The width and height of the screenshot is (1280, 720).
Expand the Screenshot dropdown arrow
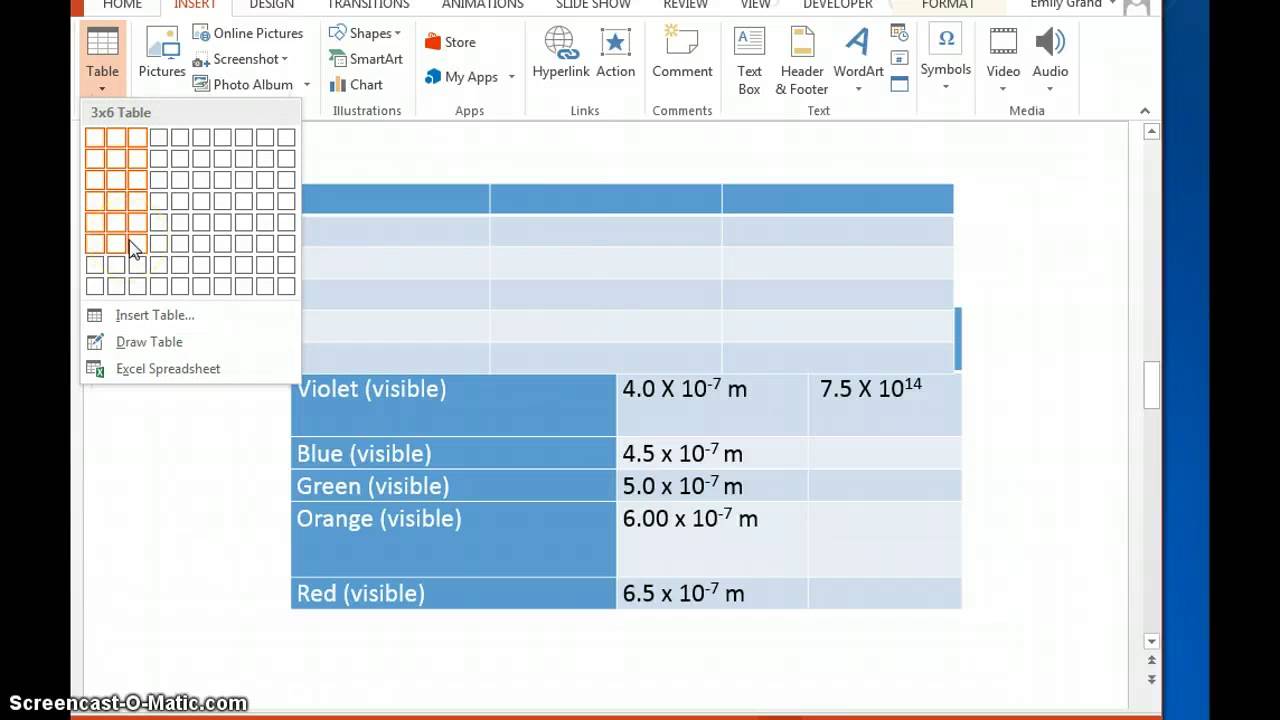coord(285,60)
